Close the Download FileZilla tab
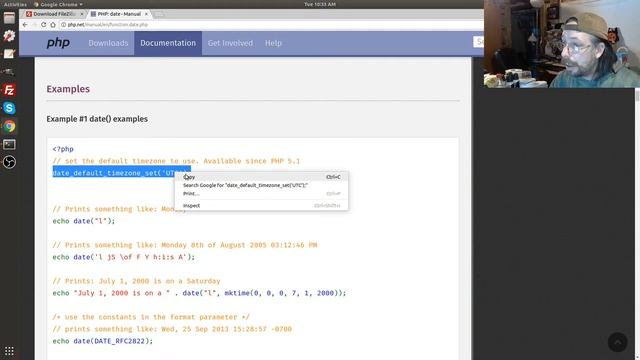 click(x=82, y=14)
